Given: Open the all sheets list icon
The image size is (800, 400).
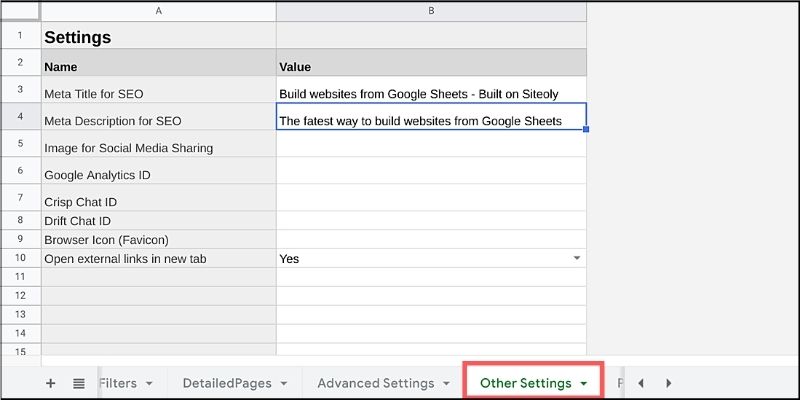Looking at the screenshot, I should click(x=79, y=383).
